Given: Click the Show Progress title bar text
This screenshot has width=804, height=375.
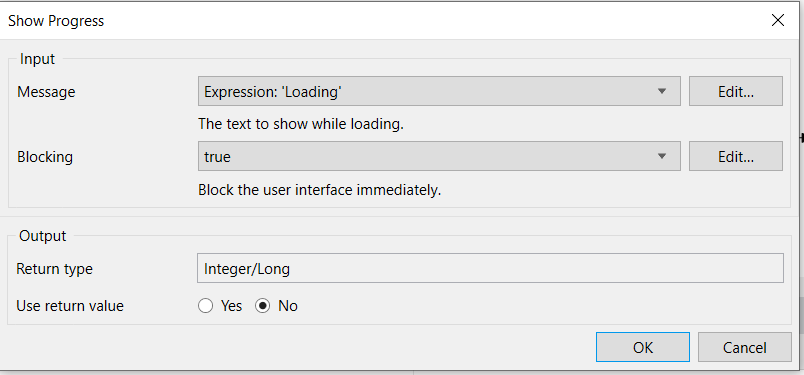Looking at the screenshot, I should 56,21.
